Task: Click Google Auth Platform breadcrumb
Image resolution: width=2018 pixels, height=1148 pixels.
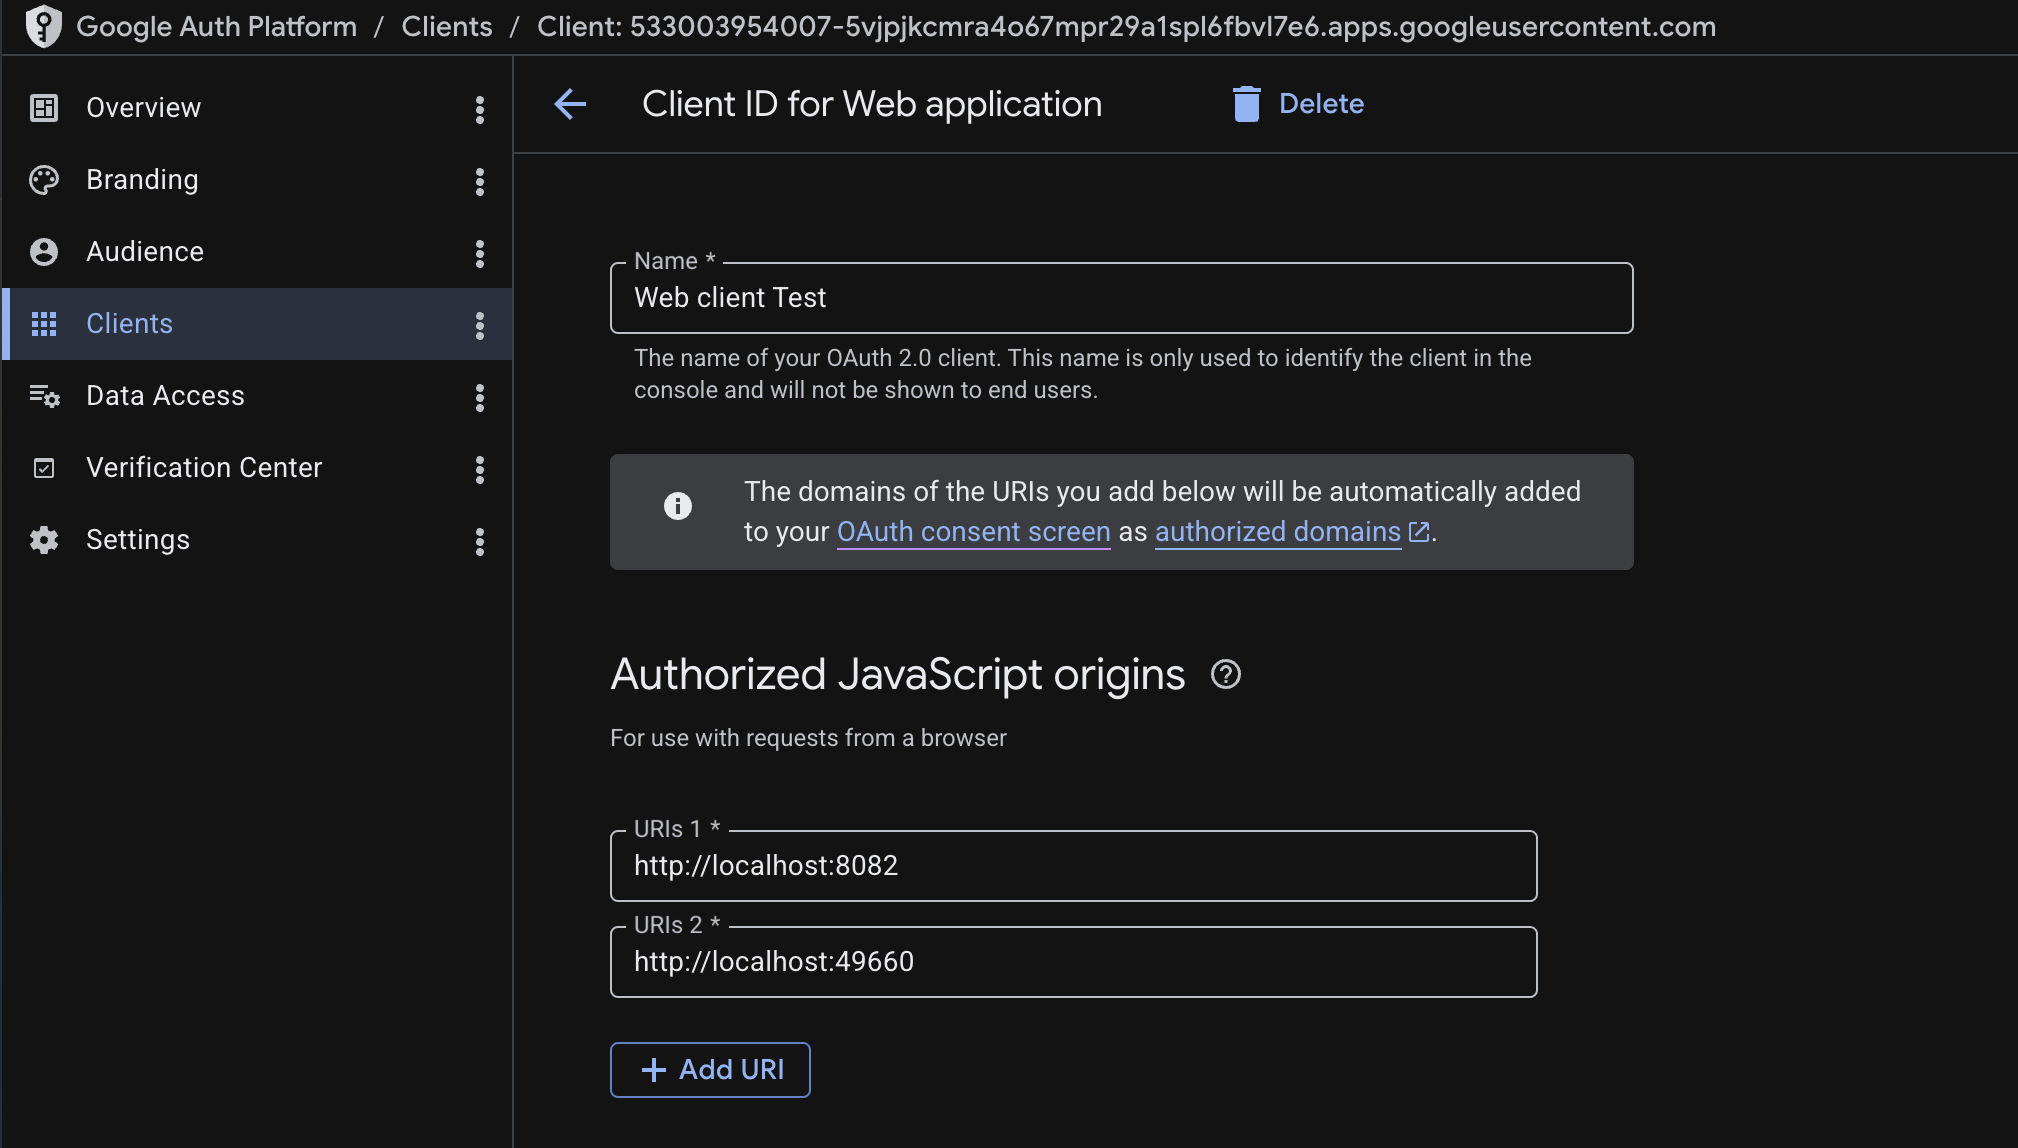Action: pyautogui.click(x=216, y=27)
